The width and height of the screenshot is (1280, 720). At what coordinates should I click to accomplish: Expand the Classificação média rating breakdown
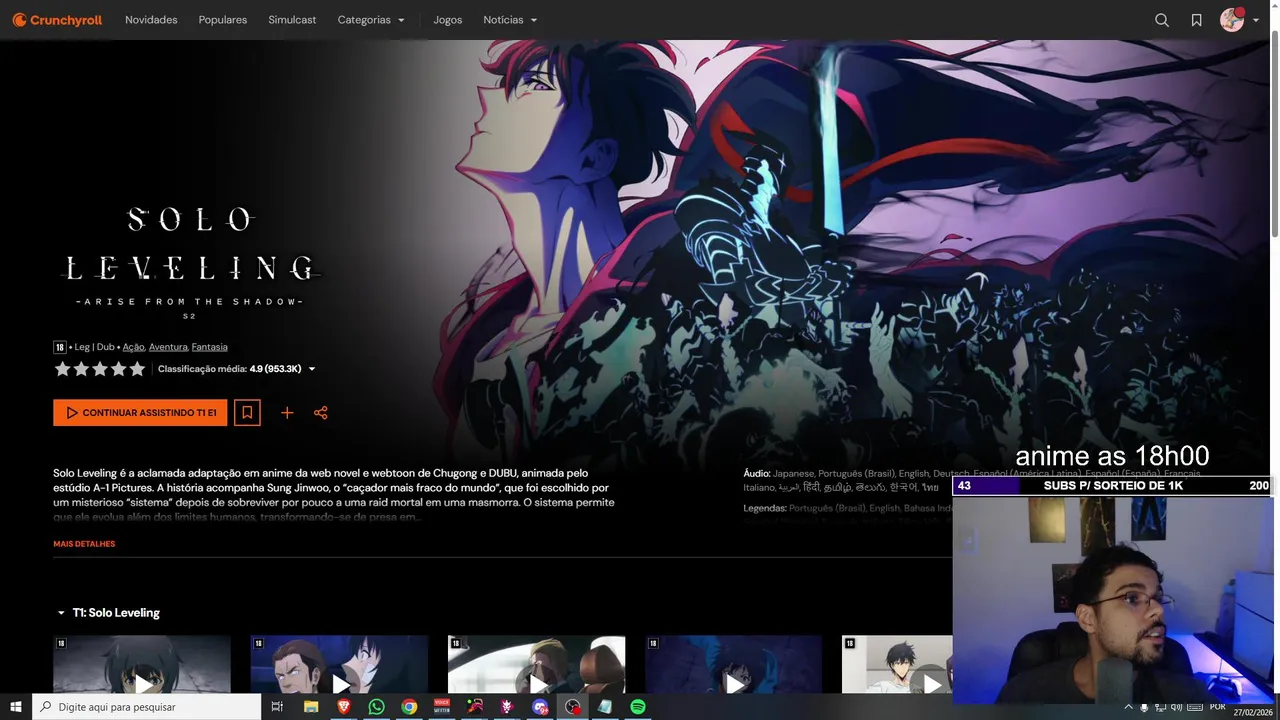tap(237, 369)
